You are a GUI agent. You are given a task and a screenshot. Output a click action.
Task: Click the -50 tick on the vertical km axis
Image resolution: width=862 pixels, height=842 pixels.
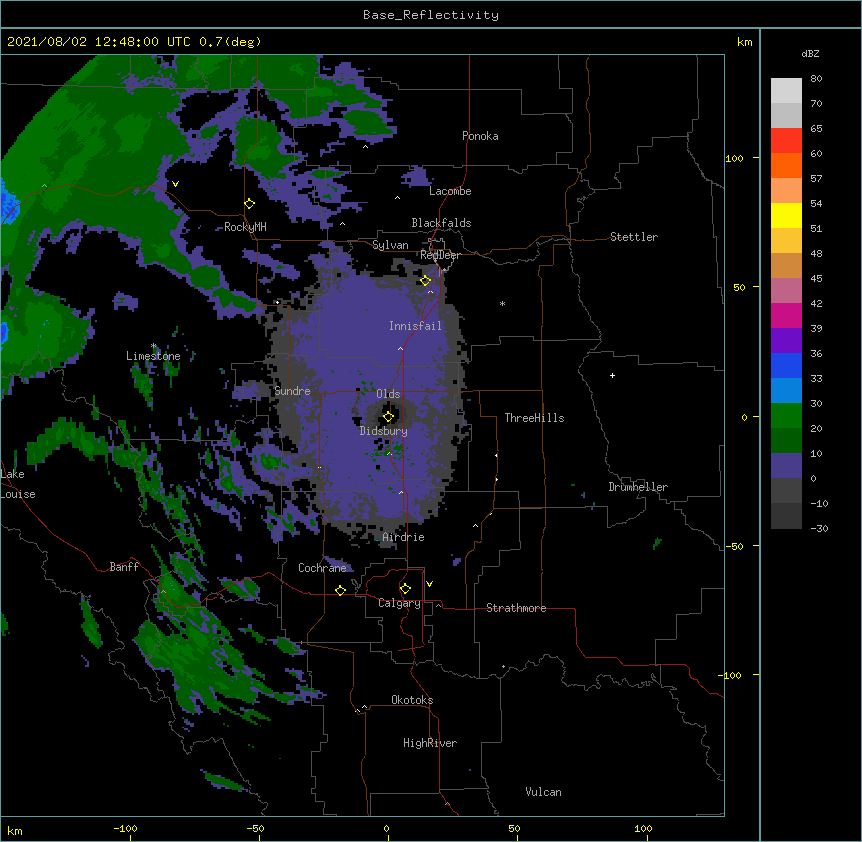(x=734, y=546)
